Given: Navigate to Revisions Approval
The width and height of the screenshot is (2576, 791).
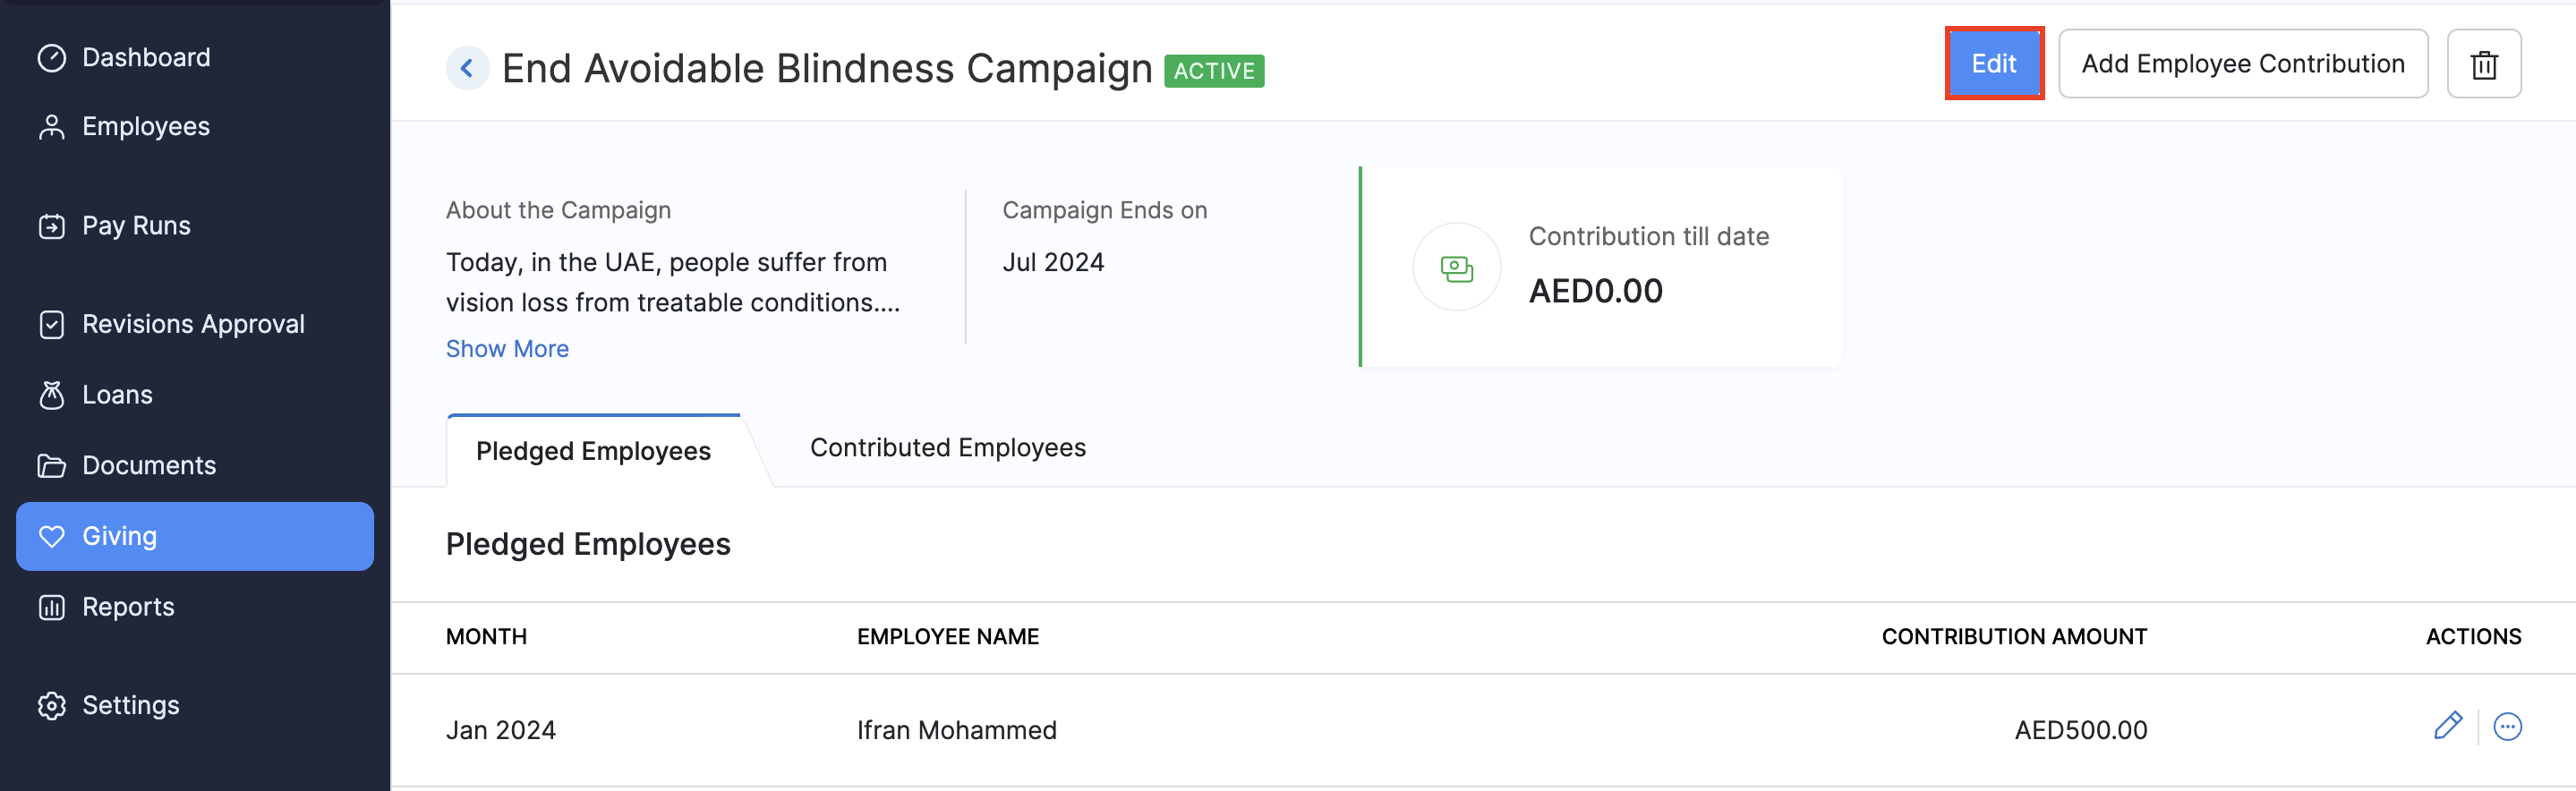Looking at the screenshot, I should tap(193, 325).
